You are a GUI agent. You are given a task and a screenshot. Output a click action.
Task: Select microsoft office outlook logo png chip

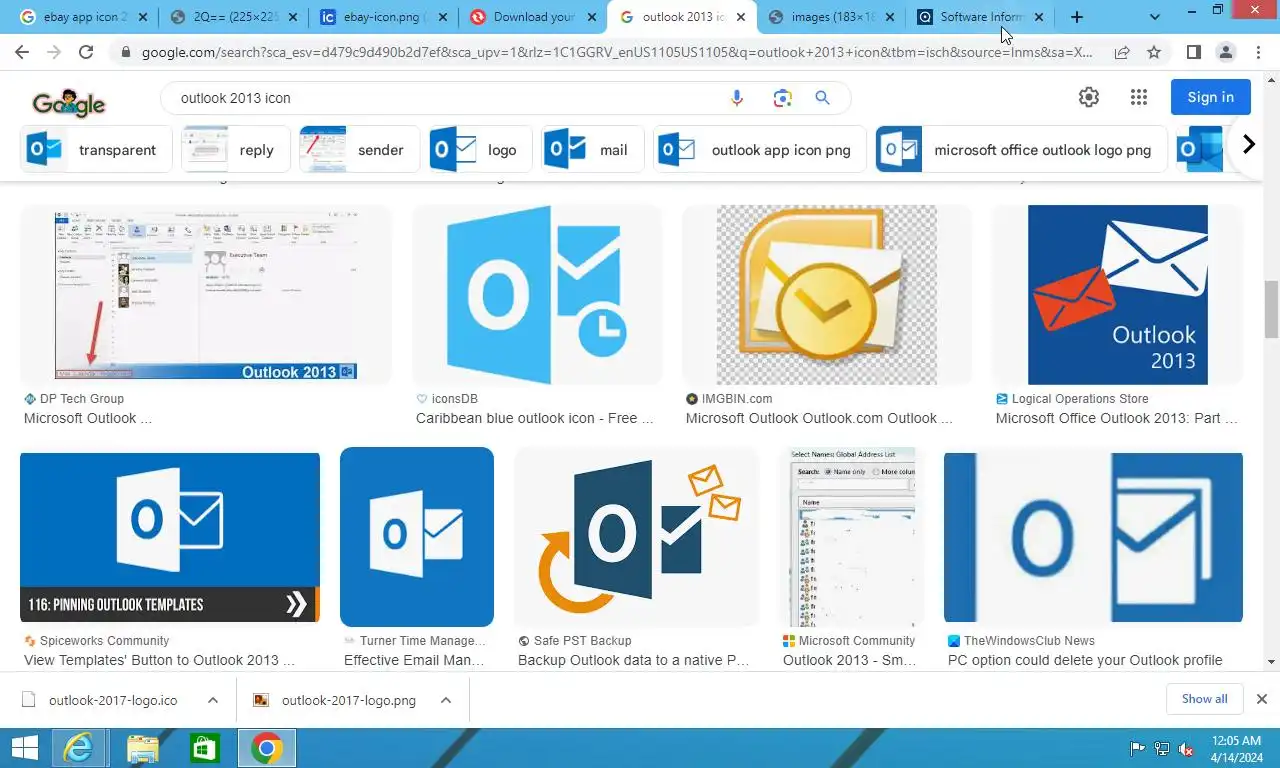pyautogui.click(x=1021, y=150)
